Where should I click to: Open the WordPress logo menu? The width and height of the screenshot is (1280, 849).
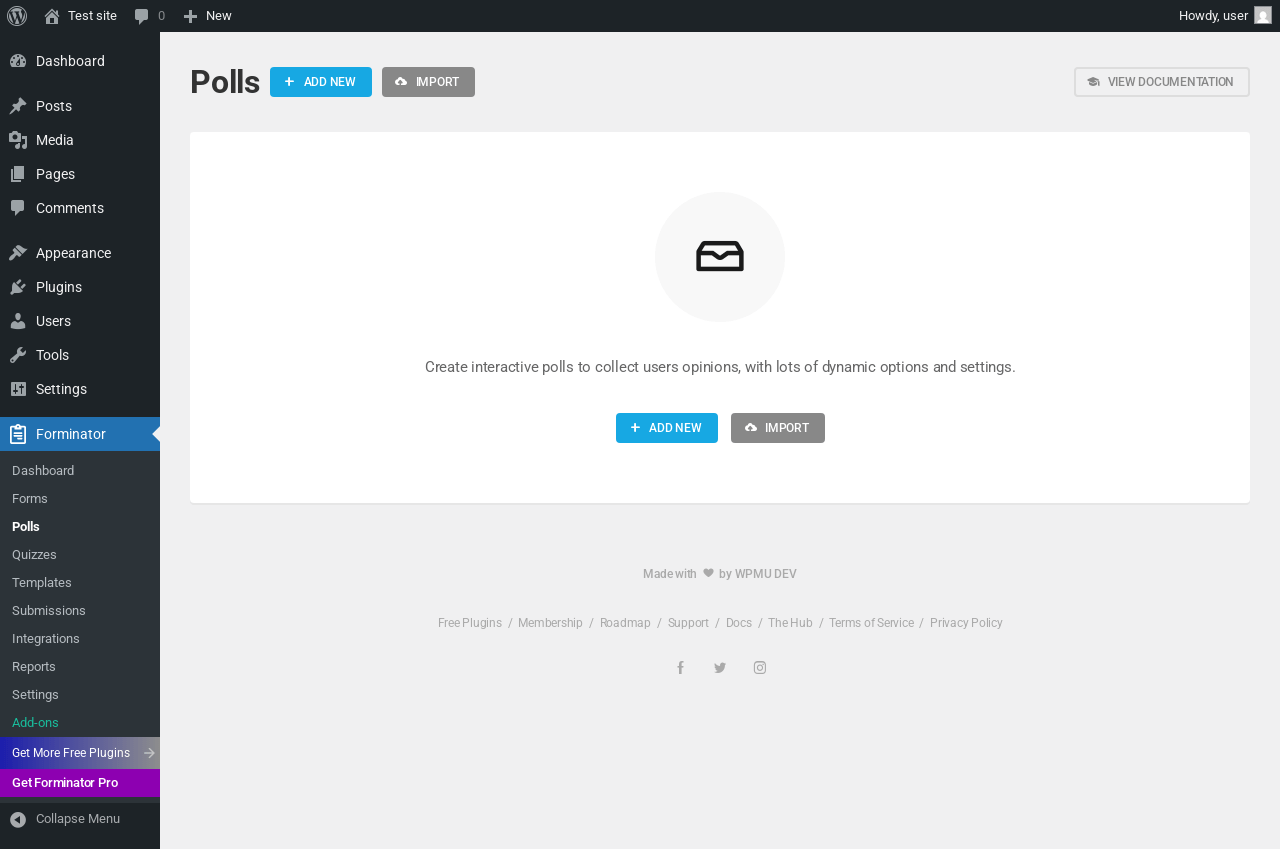click(x=17, y=16)
